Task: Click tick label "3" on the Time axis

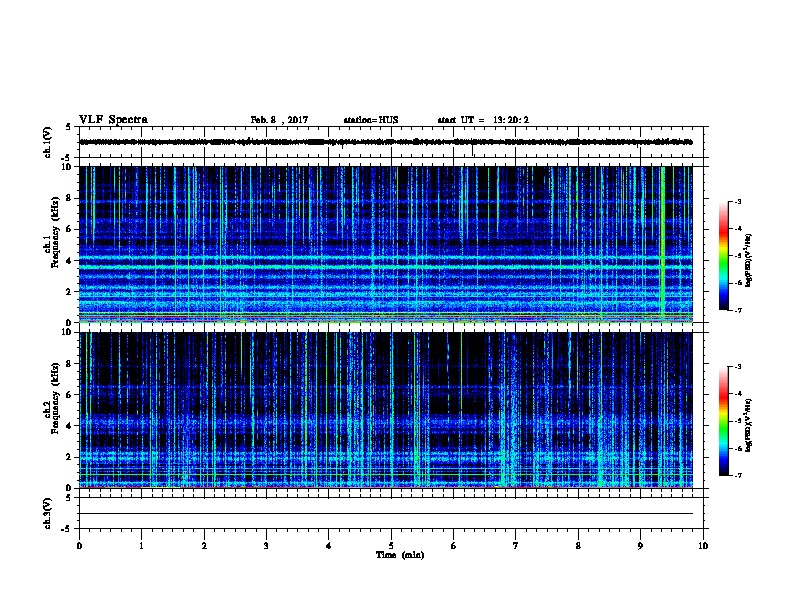Action: tap(266, 545)
